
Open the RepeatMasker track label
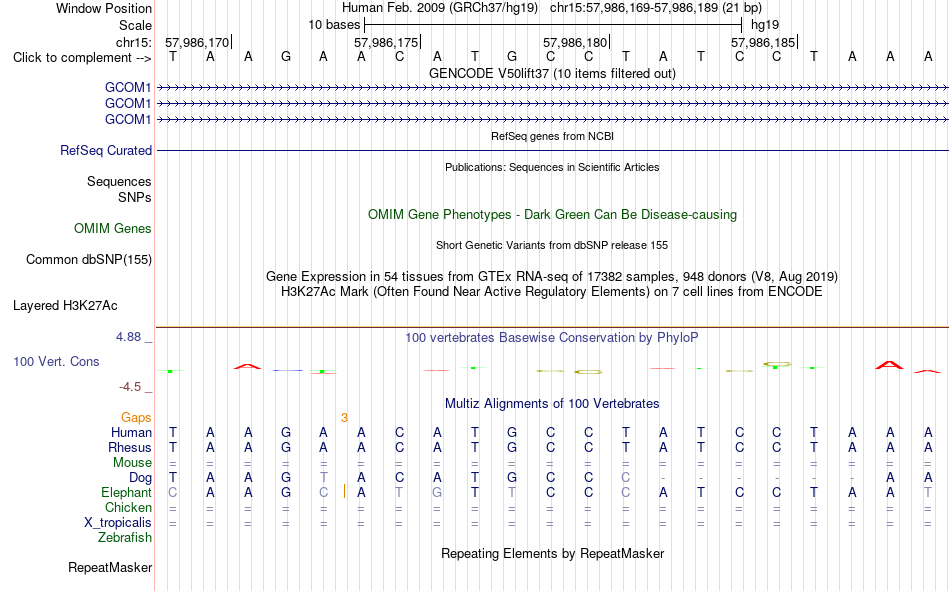[110, 567]
